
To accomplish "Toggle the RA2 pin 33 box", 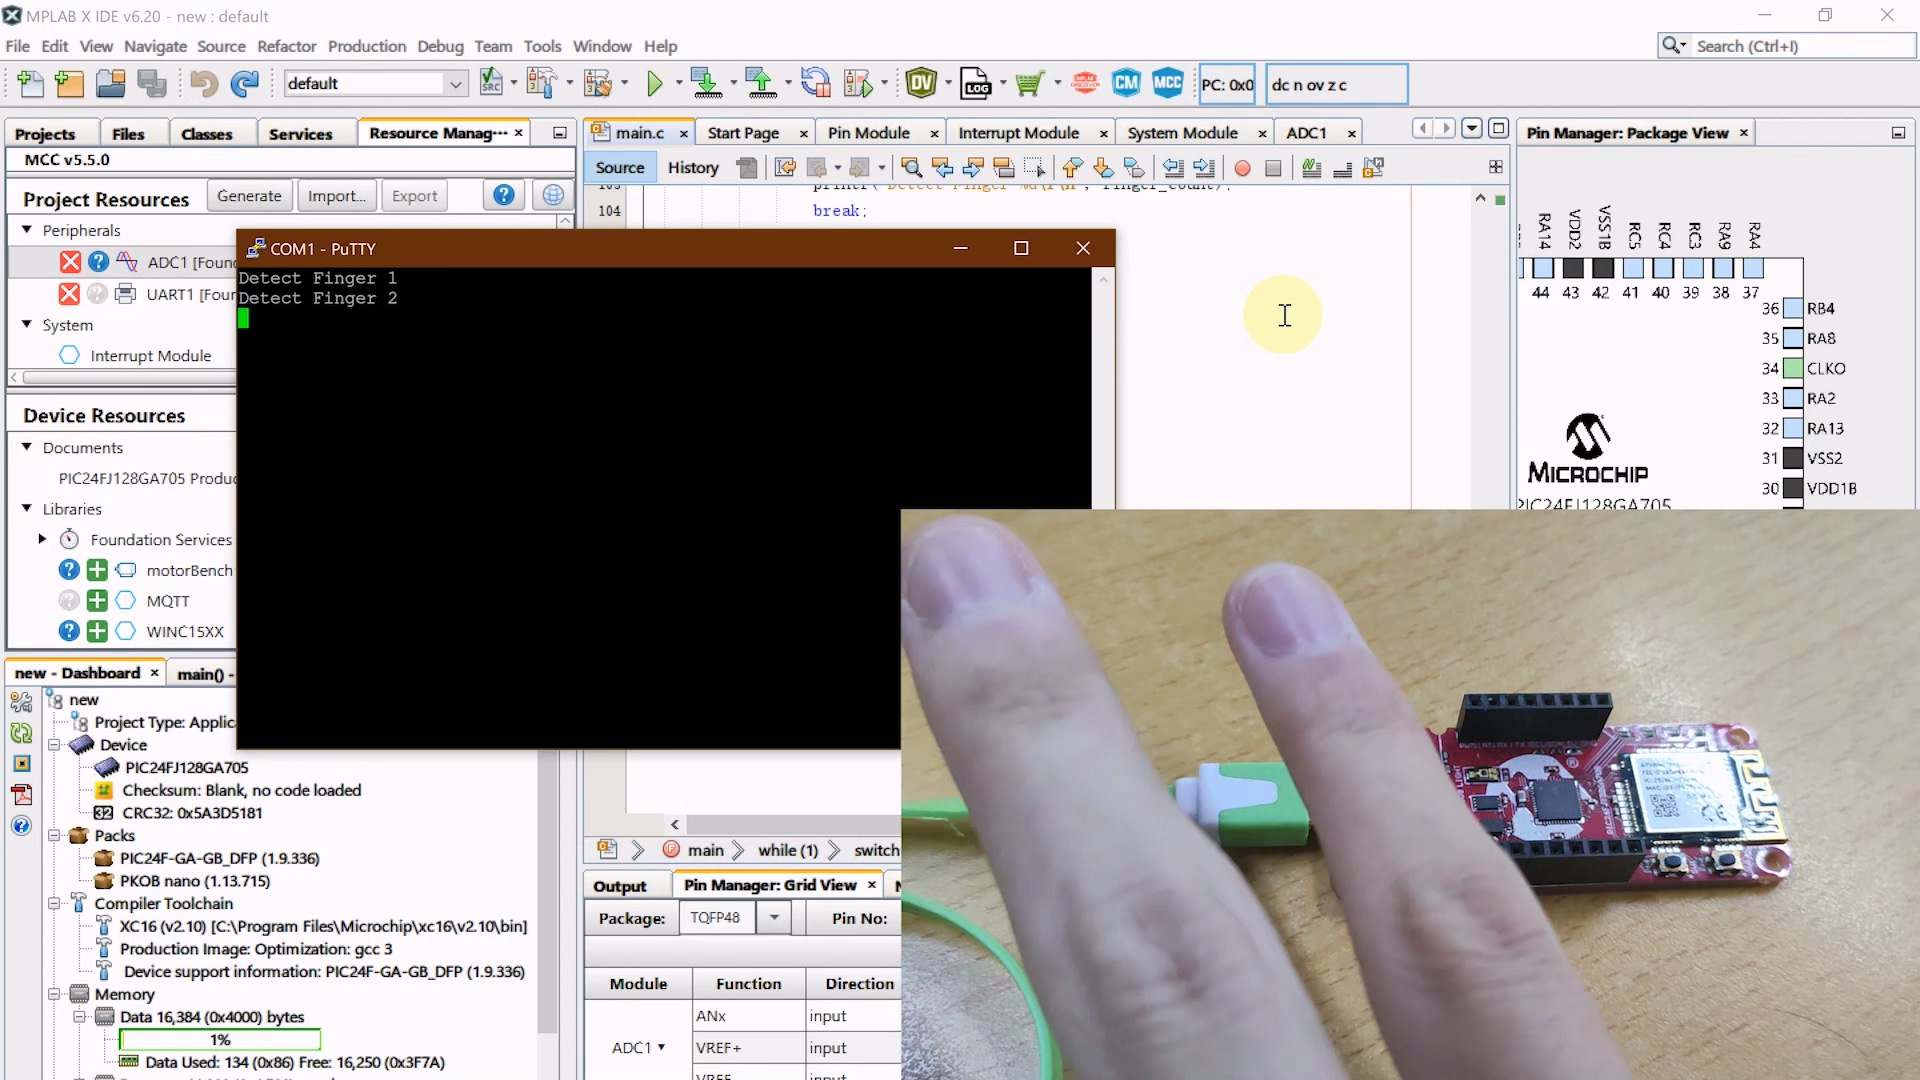I will (1793, 399).
